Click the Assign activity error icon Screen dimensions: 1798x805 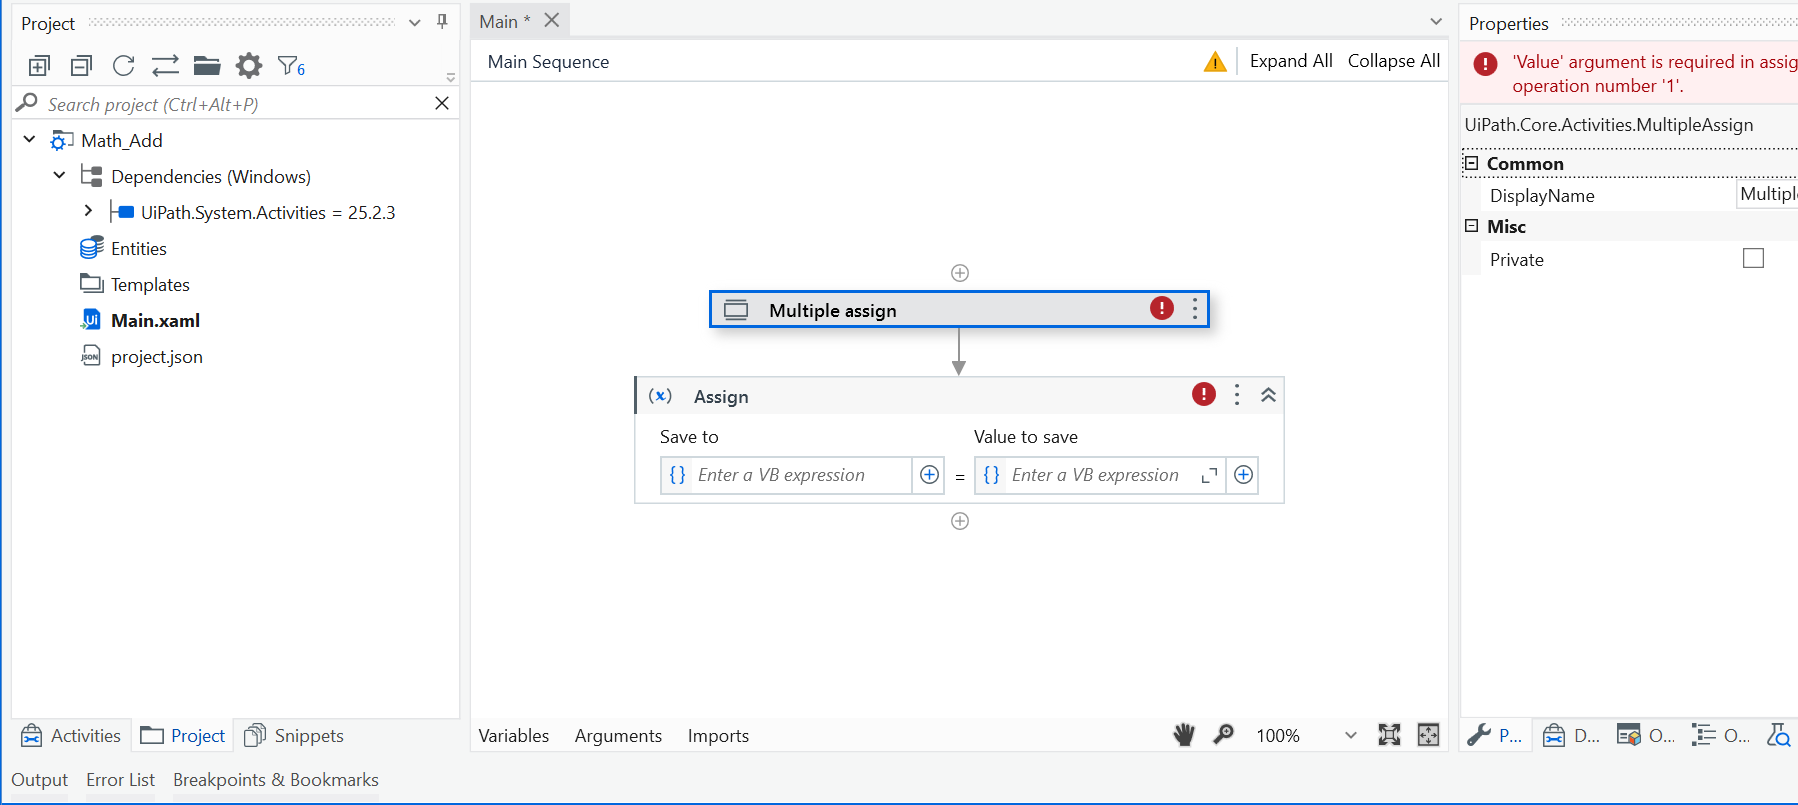point(1204,394)
